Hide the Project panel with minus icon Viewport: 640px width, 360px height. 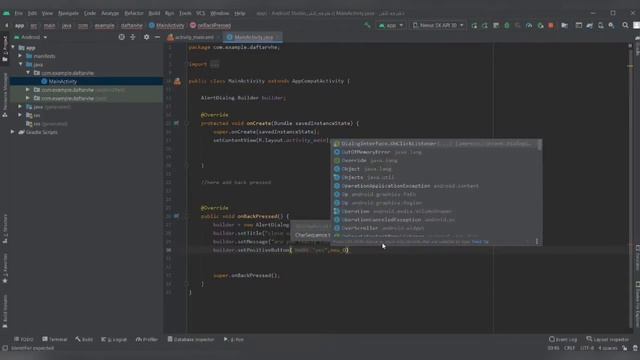click(x=157, y=37)
